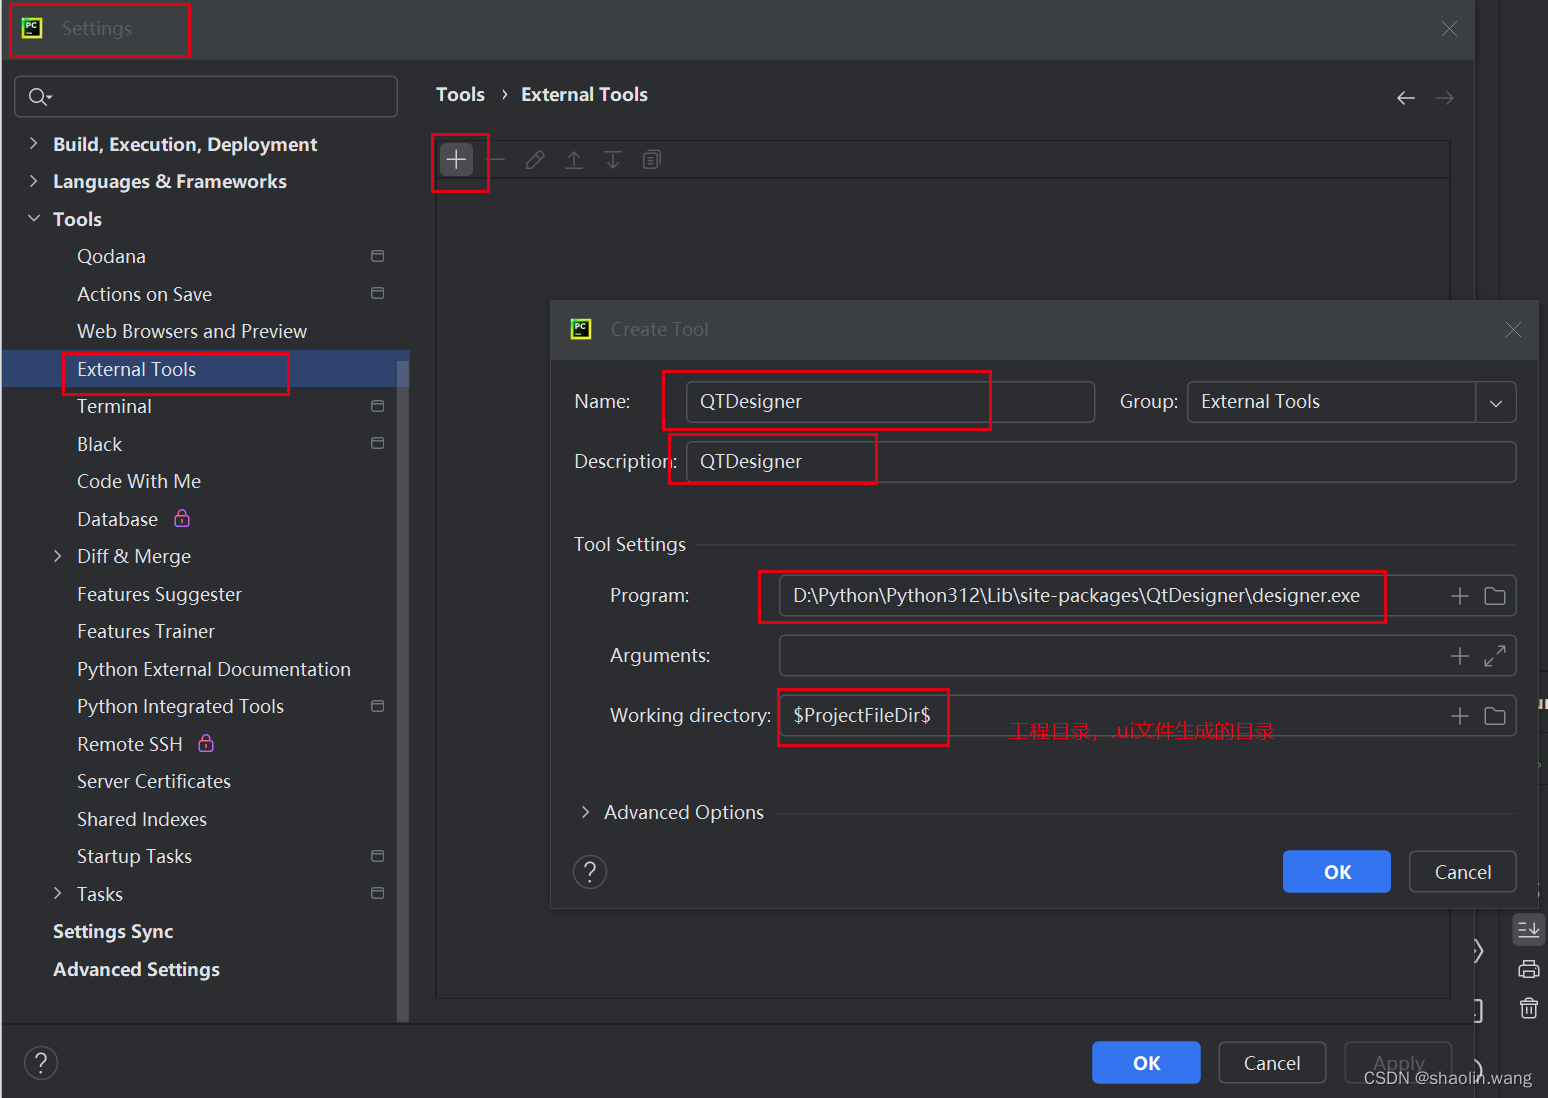Click the Add tool plus button
The image size is (1548, 1098).
(456, 159)
